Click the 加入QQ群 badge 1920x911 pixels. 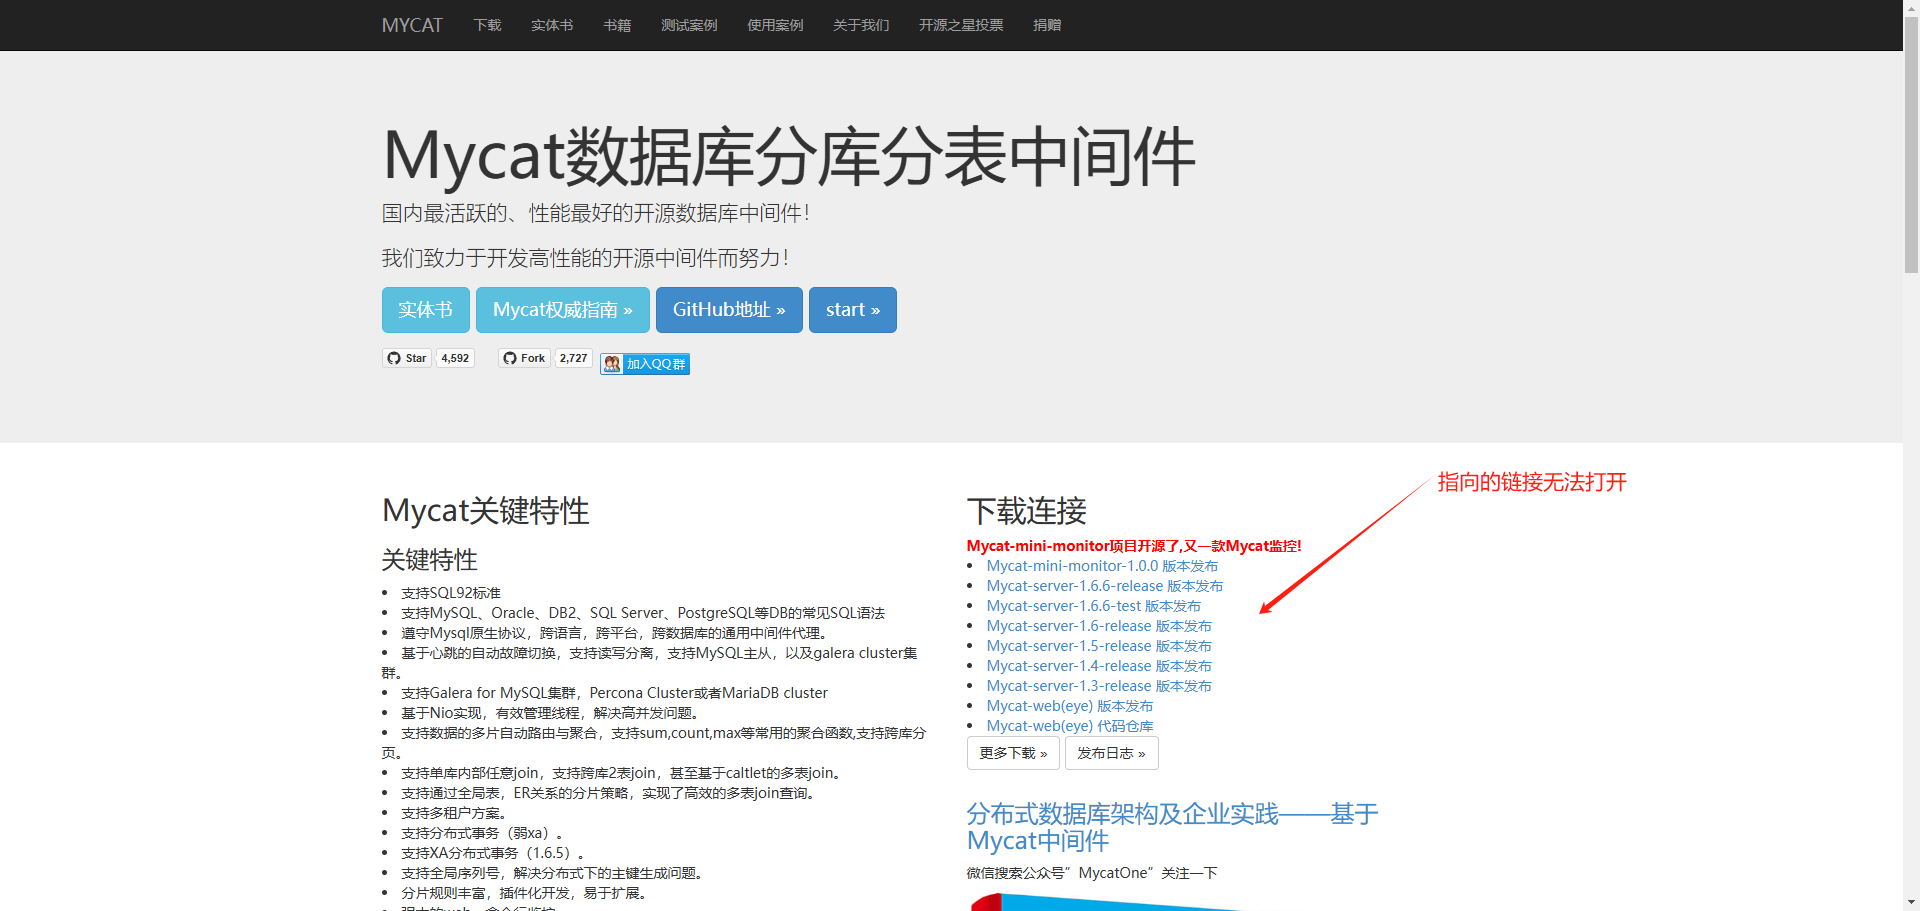(645, 364)
